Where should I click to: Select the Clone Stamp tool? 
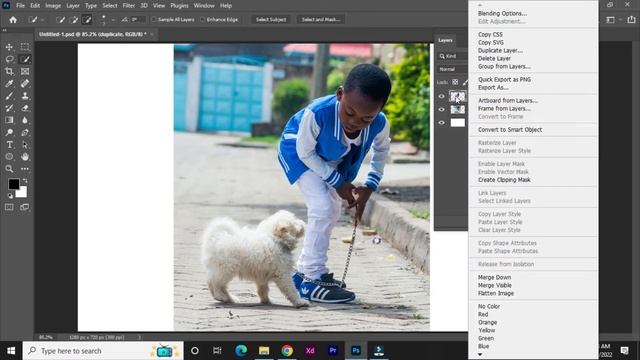25,96
